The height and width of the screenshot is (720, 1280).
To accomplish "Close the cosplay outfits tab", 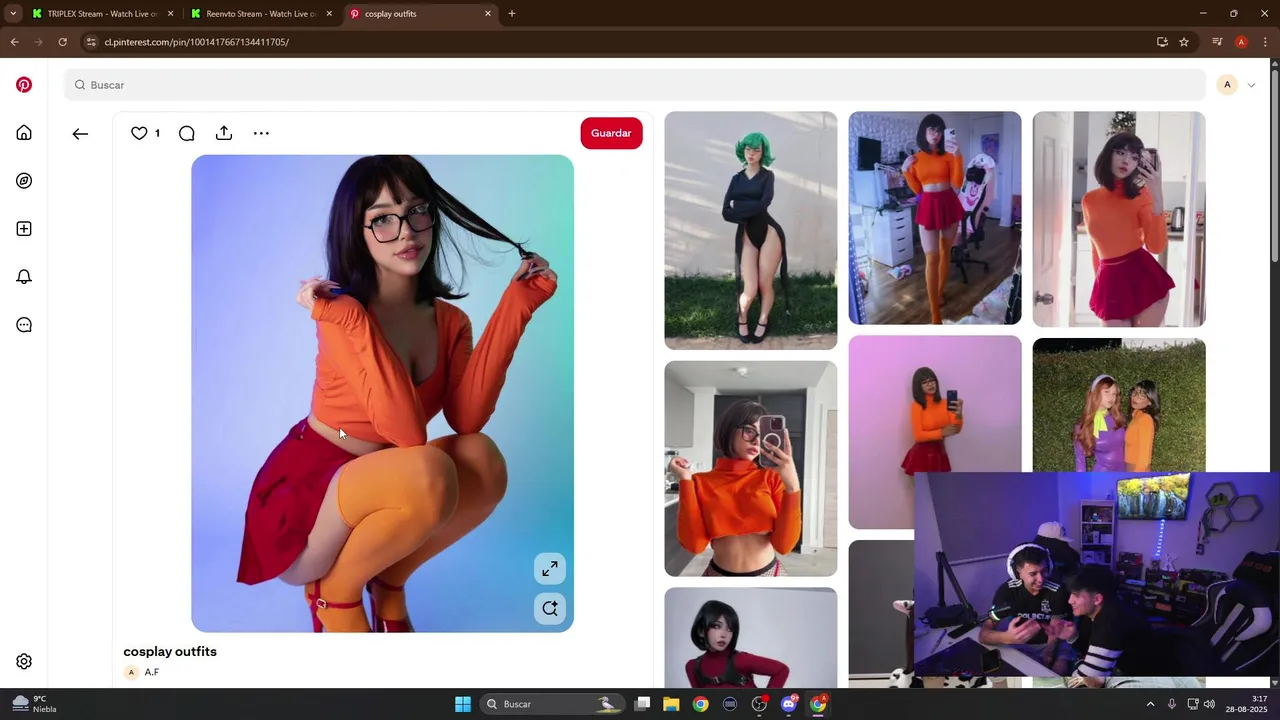I will point(488,14).
